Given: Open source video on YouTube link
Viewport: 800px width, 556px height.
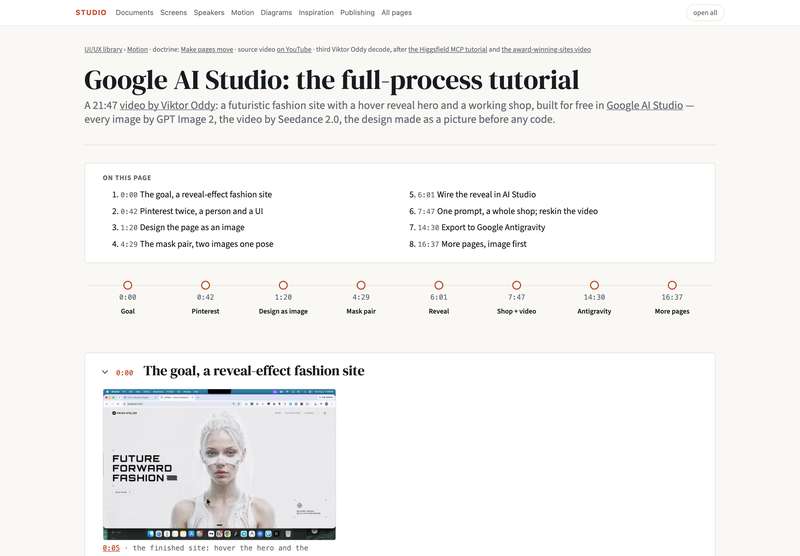Looking at the screenshot, I should [294, 49].
